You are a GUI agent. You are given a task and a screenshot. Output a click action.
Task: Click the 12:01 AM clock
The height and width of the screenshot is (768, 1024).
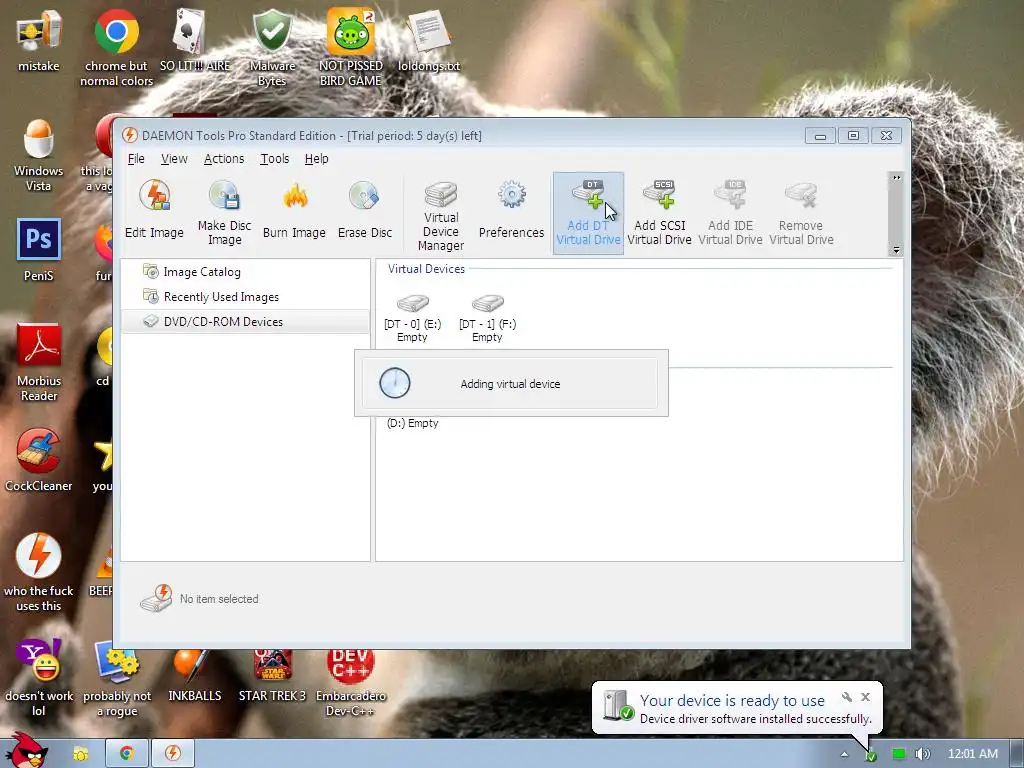point(972,754)
